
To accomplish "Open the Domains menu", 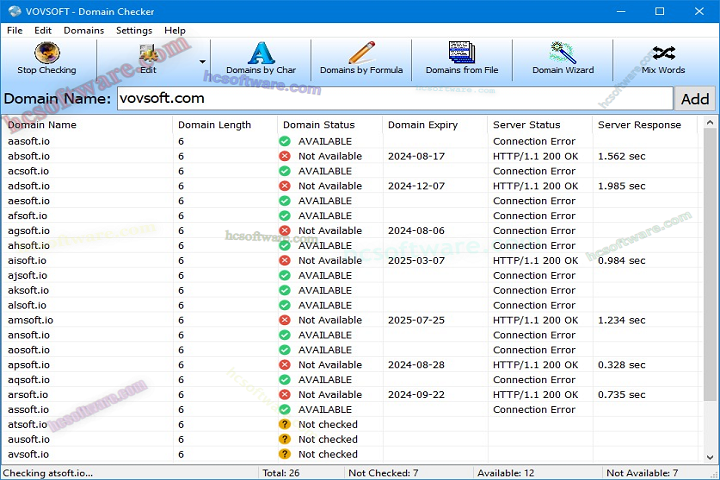I will [84, 30].
